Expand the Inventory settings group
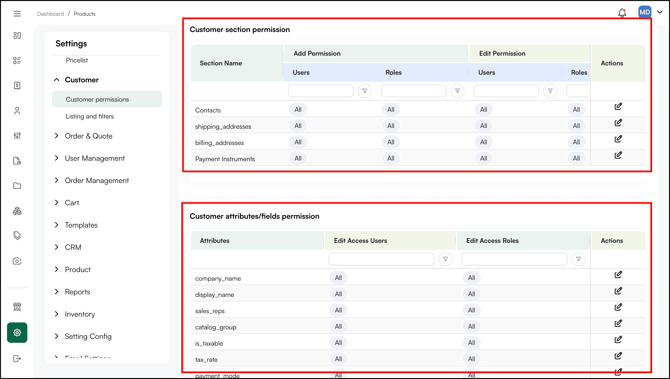 pos(56,314)
